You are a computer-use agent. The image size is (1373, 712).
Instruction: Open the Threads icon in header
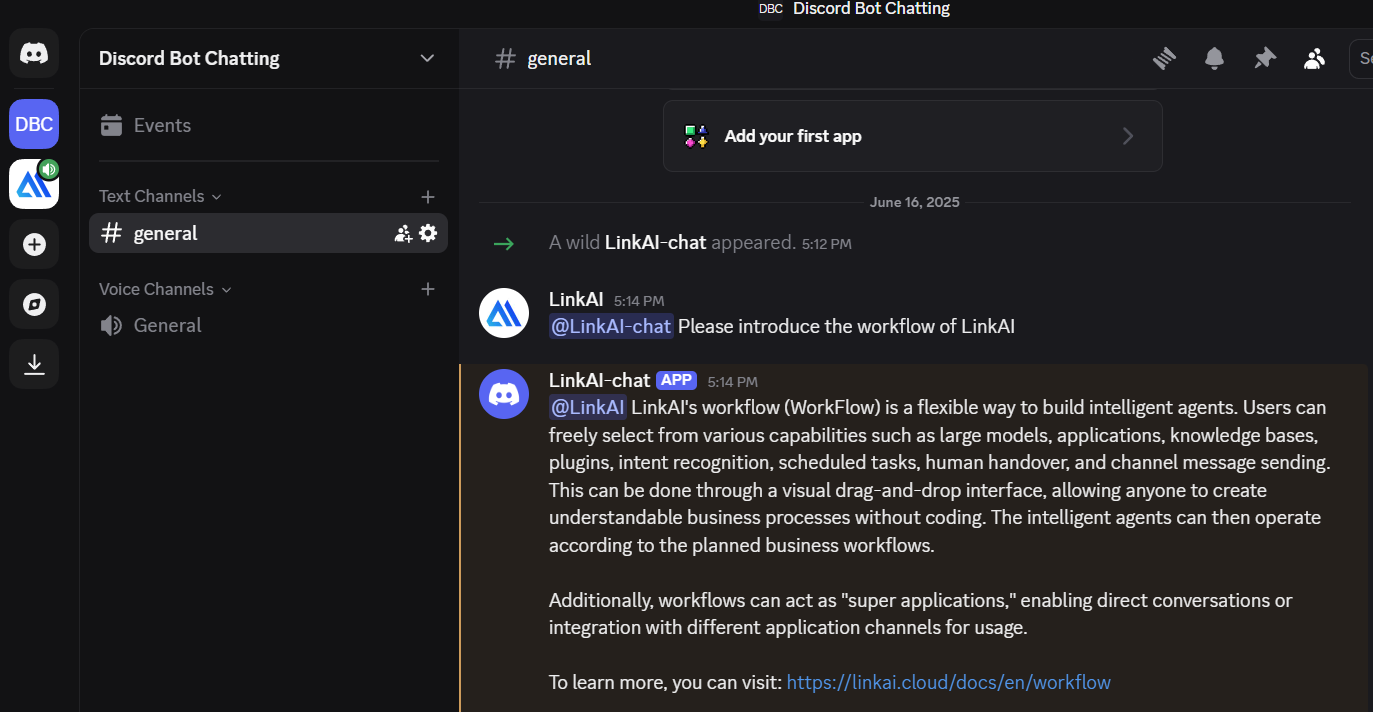pyautogui.click(x=1164, y=59)
